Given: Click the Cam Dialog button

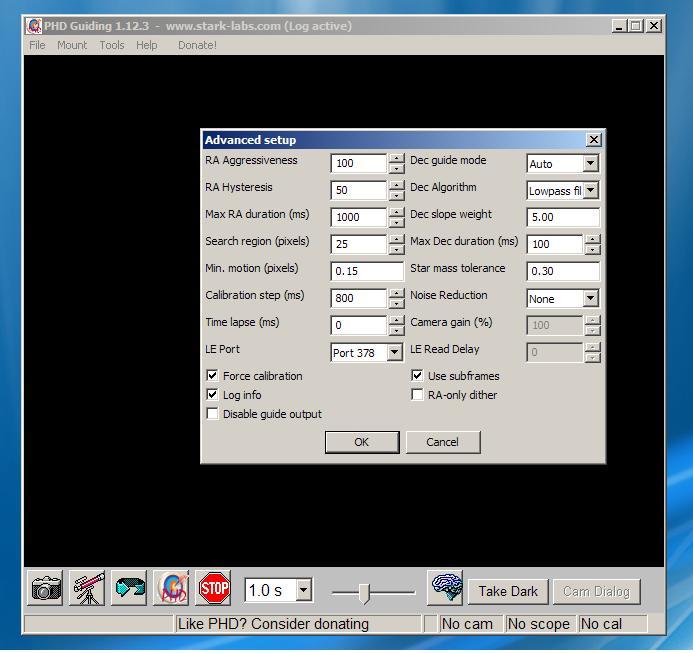Looking at the screenshot, I should [596, 591].
